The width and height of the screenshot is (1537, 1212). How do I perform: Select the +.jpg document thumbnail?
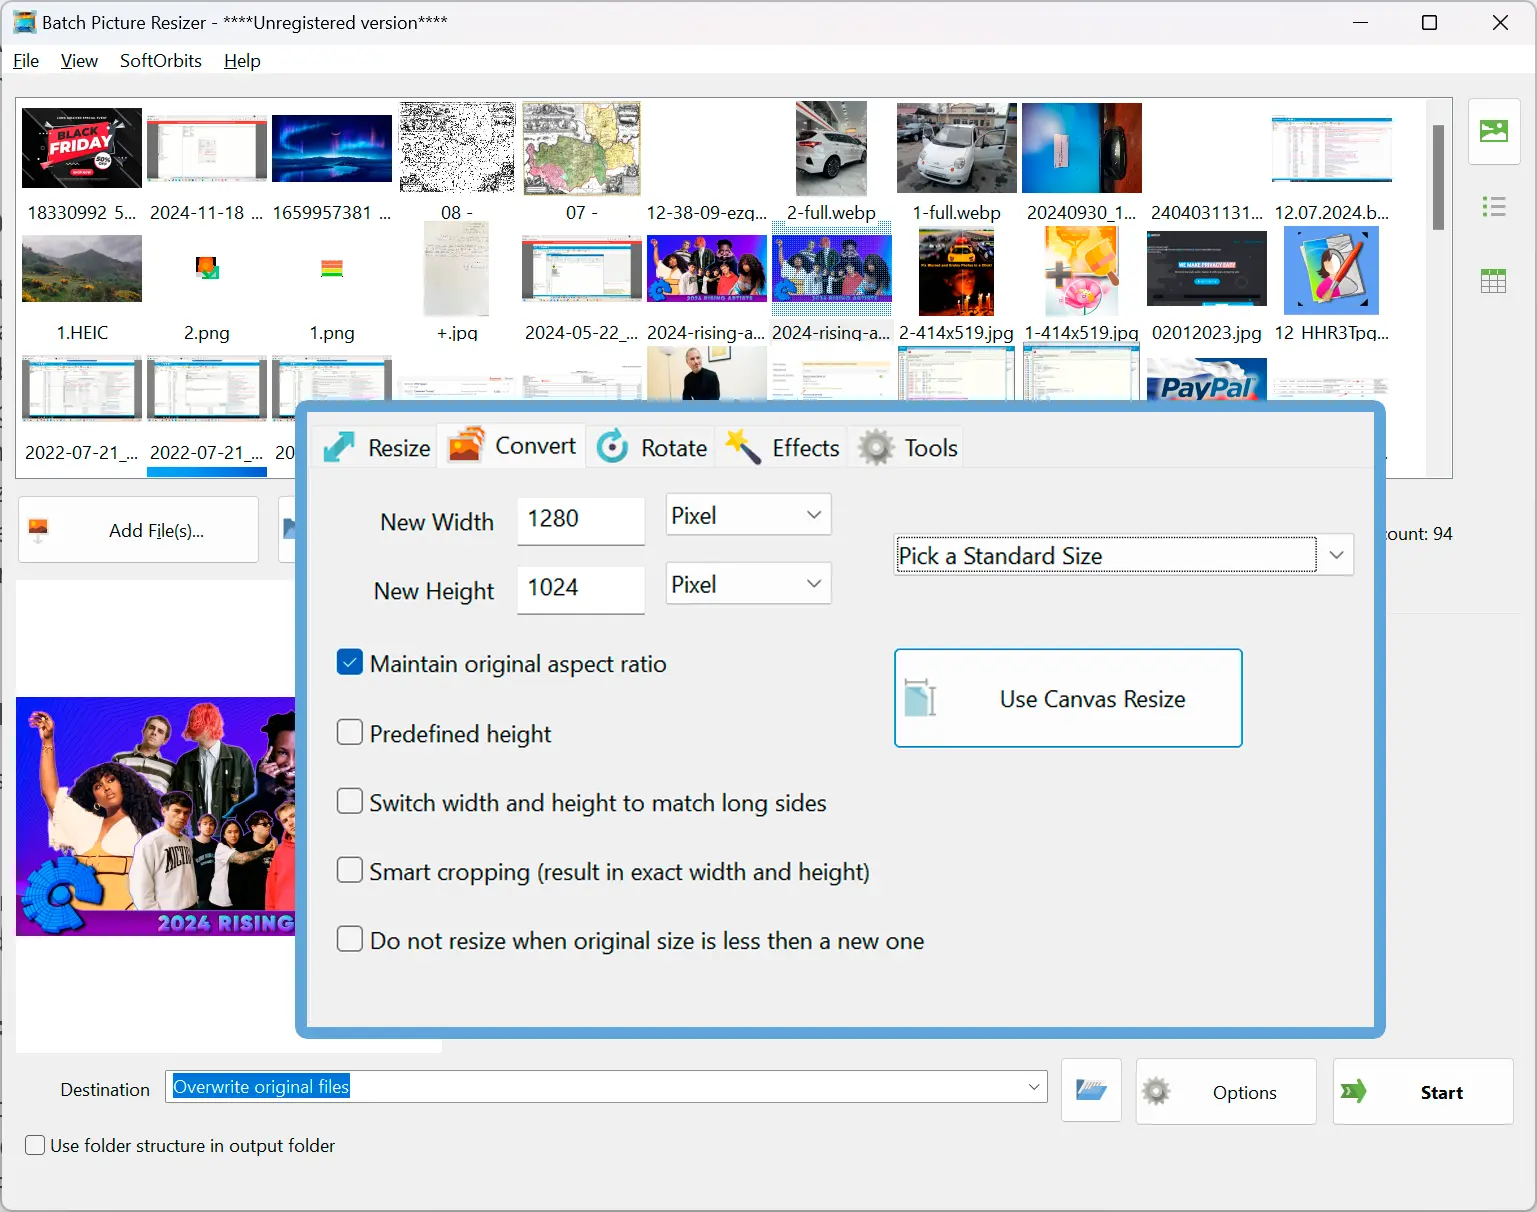(x=457, y=268)
